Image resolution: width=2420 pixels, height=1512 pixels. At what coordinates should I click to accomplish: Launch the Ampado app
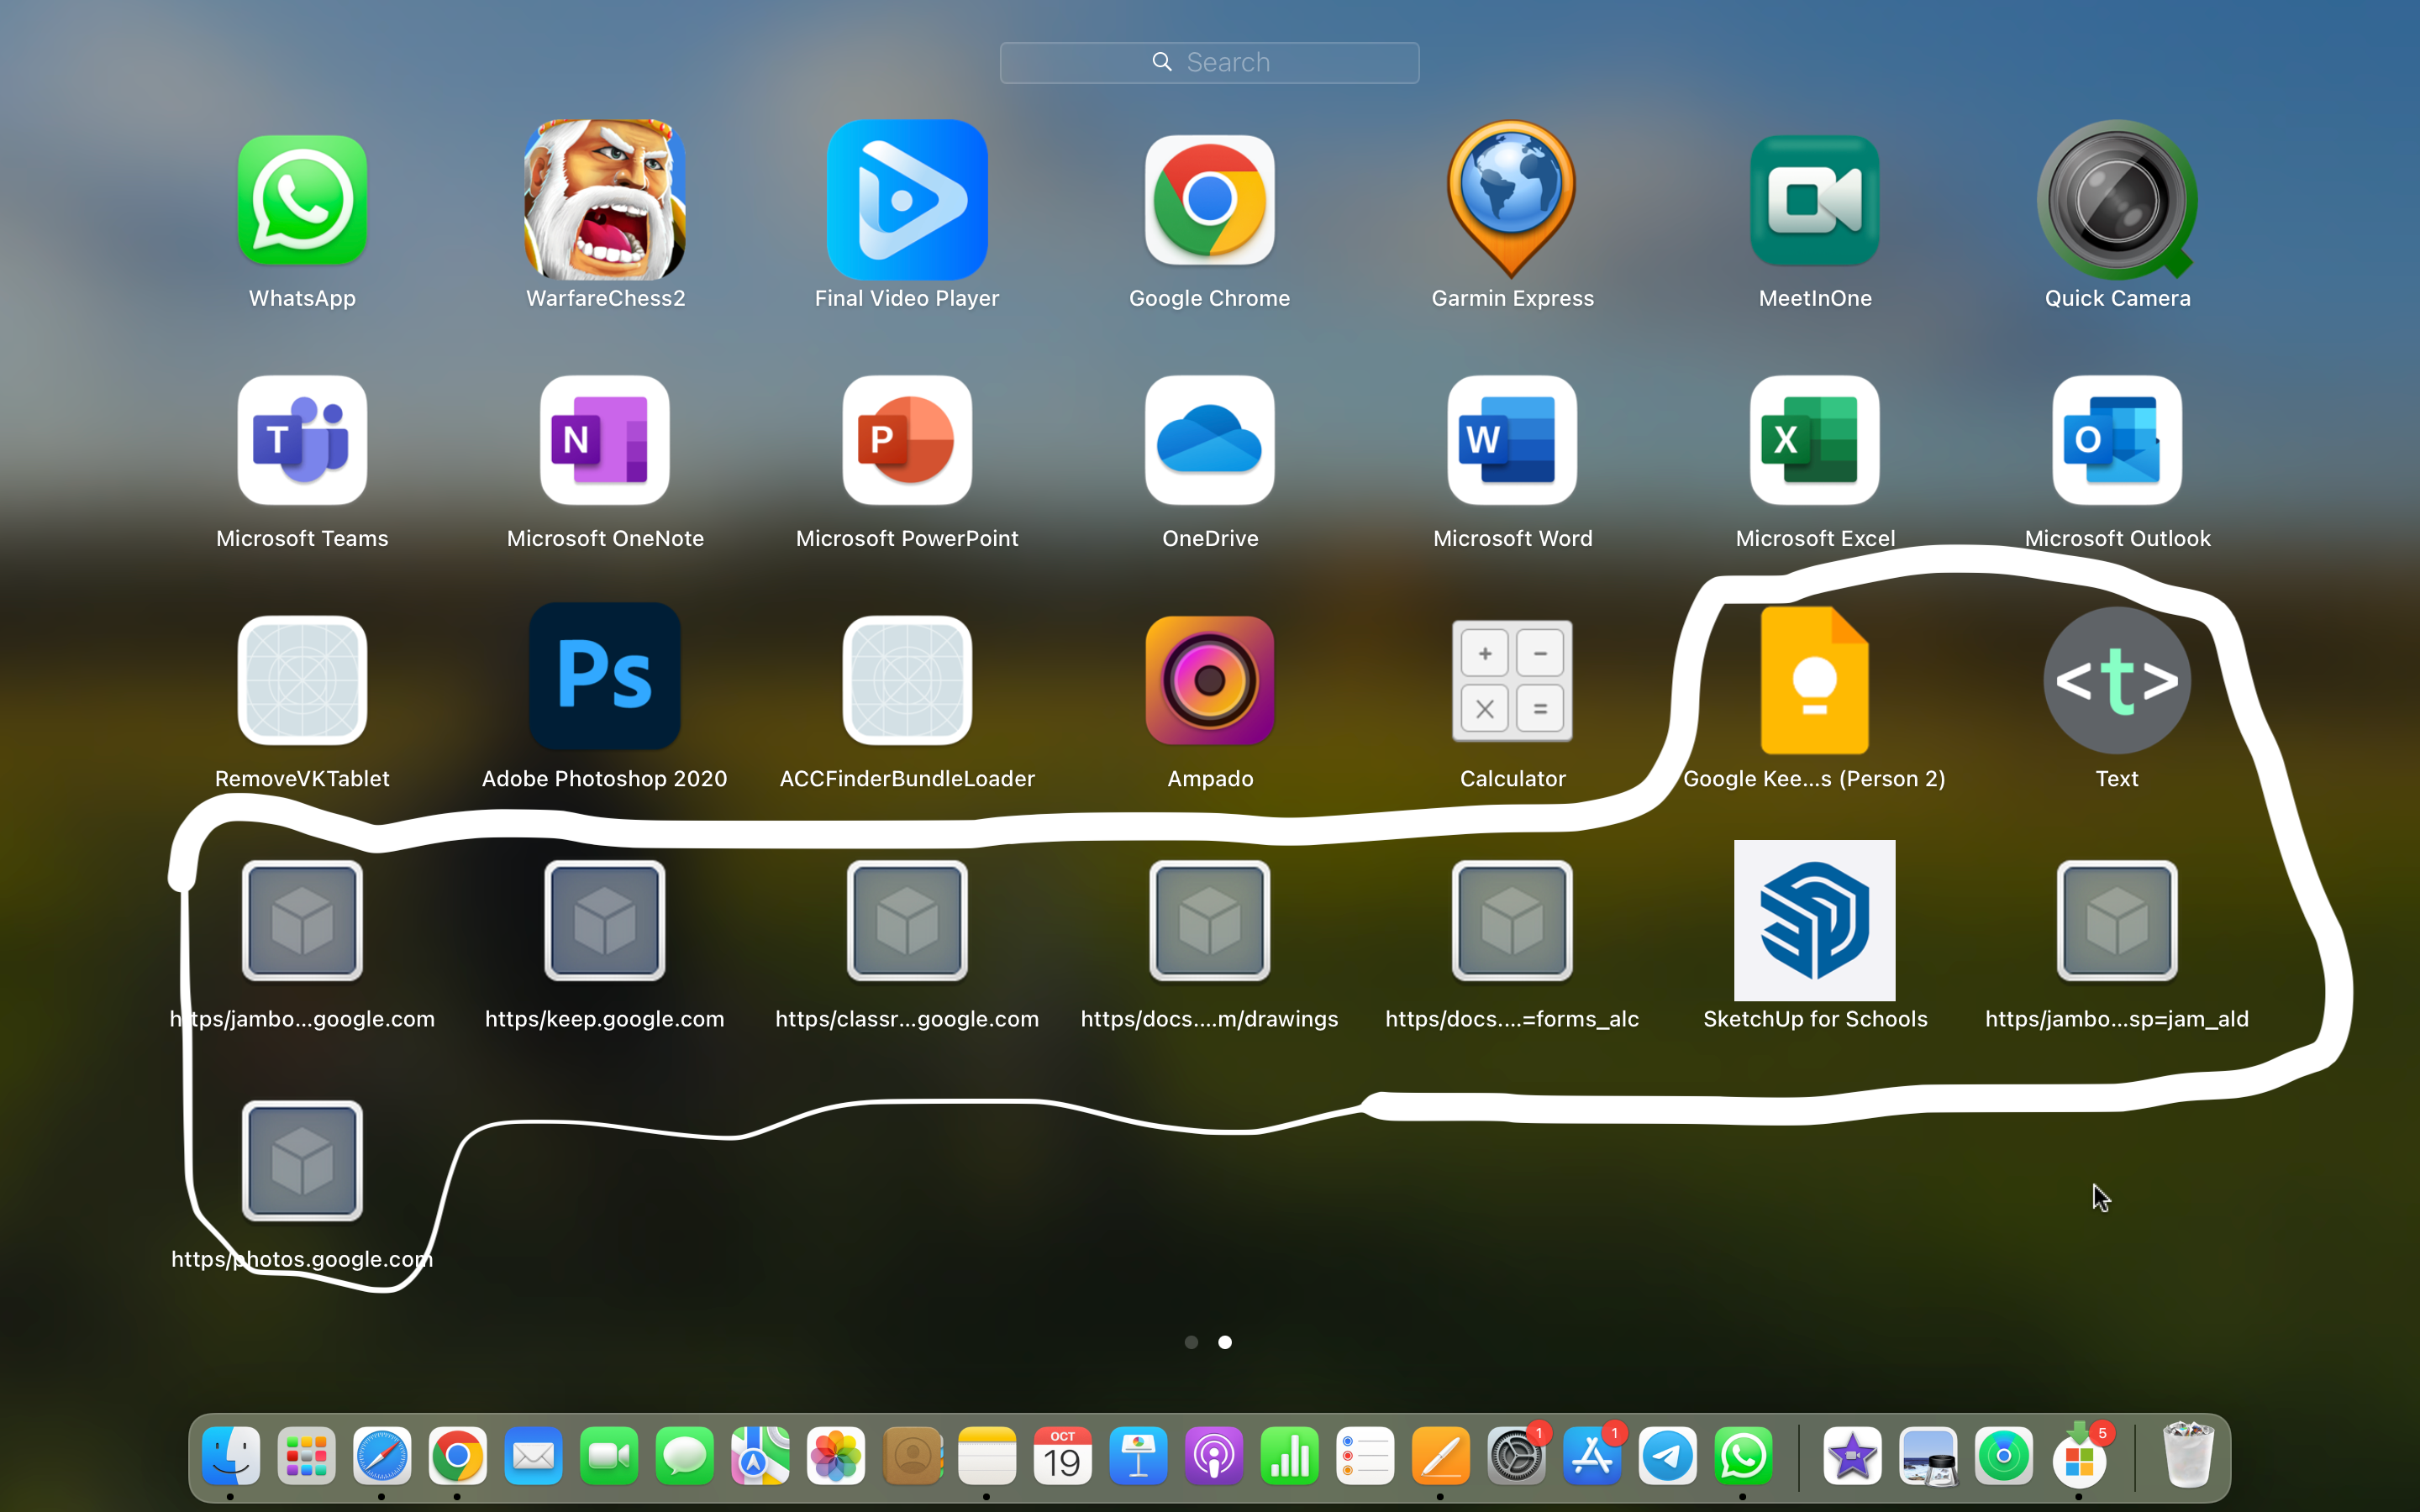[1209, 680]
